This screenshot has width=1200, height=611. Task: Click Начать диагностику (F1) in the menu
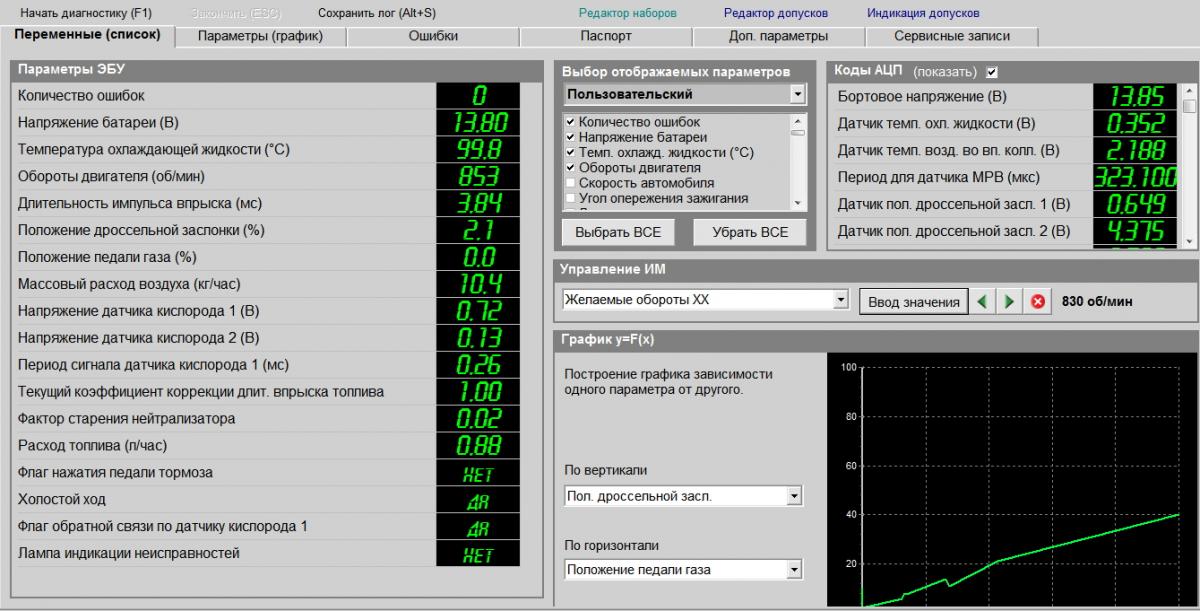[87, 13]
